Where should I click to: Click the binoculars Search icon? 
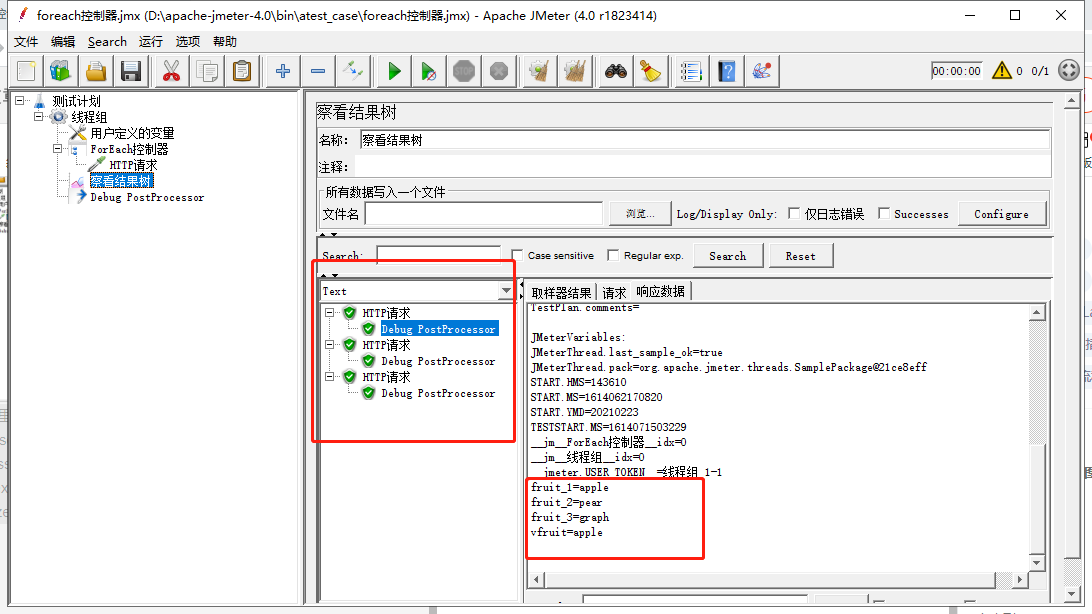point(616,71)
